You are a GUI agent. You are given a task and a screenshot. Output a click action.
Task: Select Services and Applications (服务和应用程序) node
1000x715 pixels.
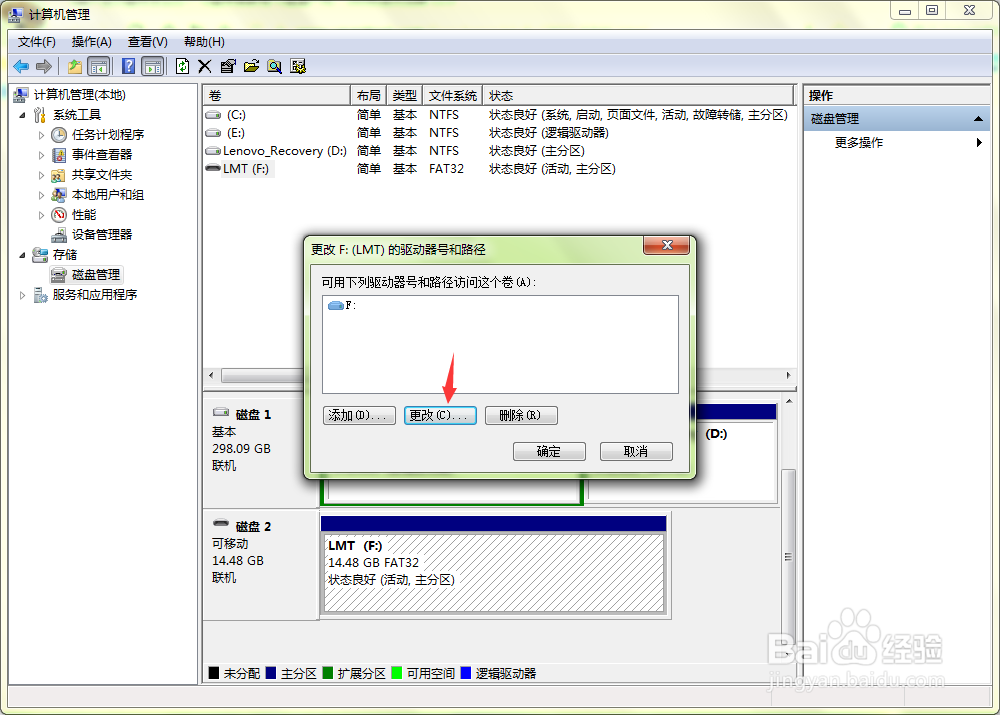(x=95, y=295)
